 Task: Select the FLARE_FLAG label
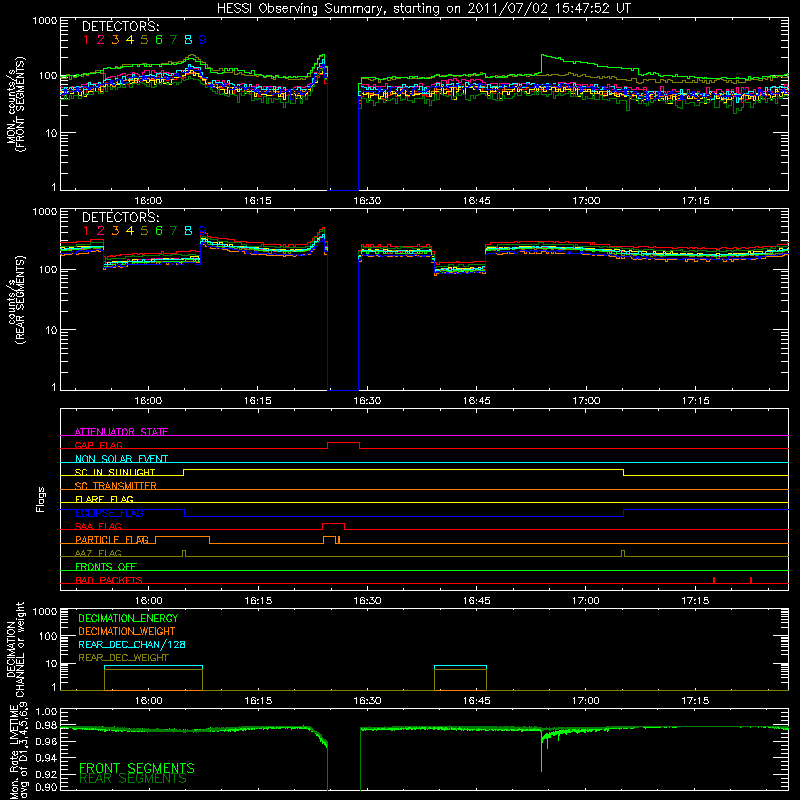point(104,499)
